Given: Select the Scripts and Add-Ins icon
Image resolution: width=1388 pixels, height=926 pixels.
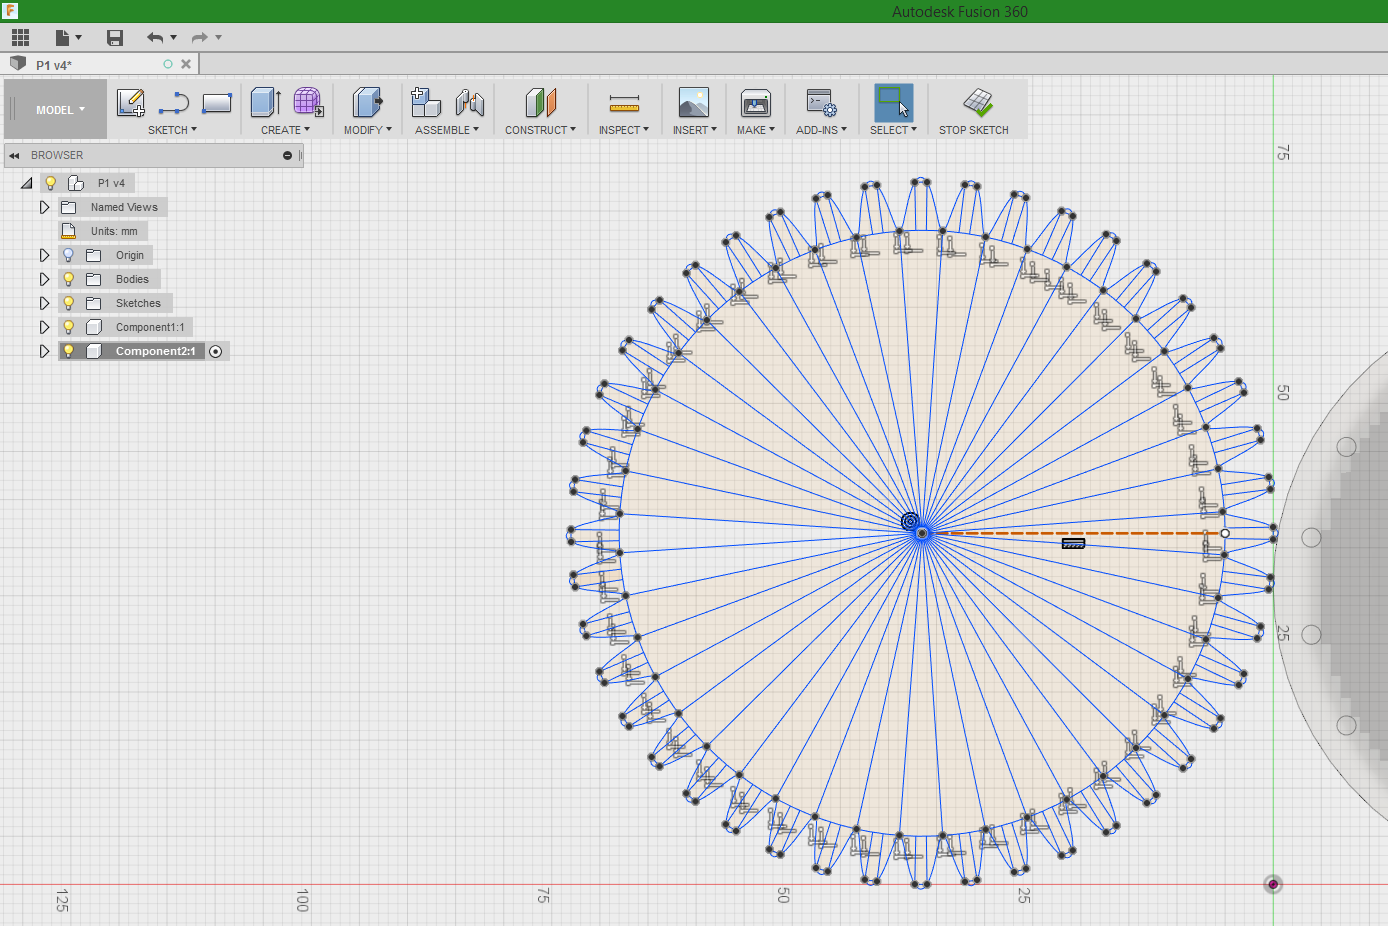Looking at the screenshot, I should click(x=821, y=103).
